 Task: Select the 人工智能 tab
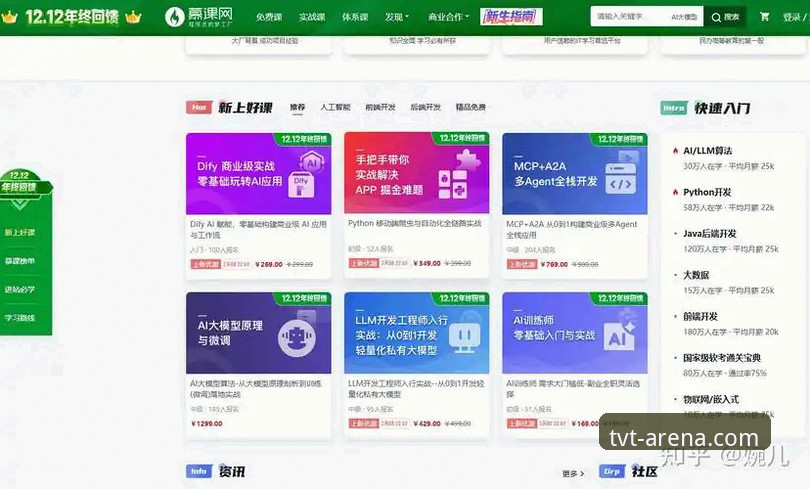pos(335,107)
